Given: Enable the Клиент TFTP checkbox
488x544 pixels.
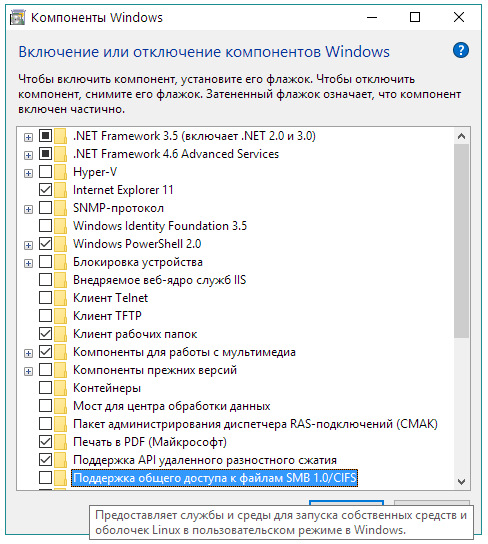Looking at the screenshot, I should (x=45, y=316).
